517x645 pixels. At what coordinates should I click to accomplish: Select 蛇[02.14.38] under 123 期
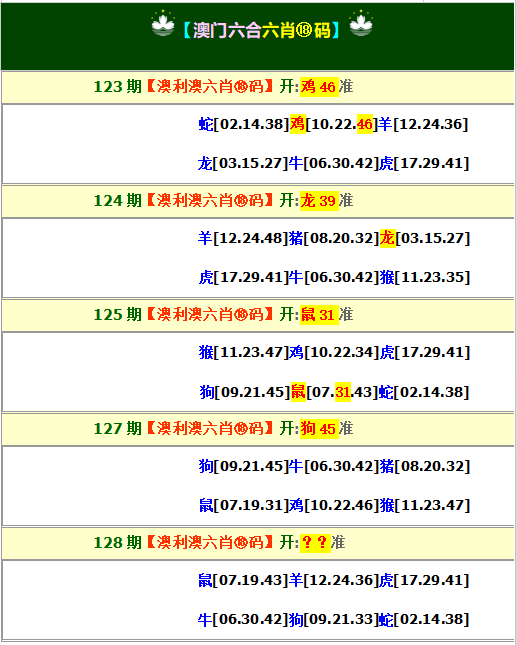click(244, 124)
